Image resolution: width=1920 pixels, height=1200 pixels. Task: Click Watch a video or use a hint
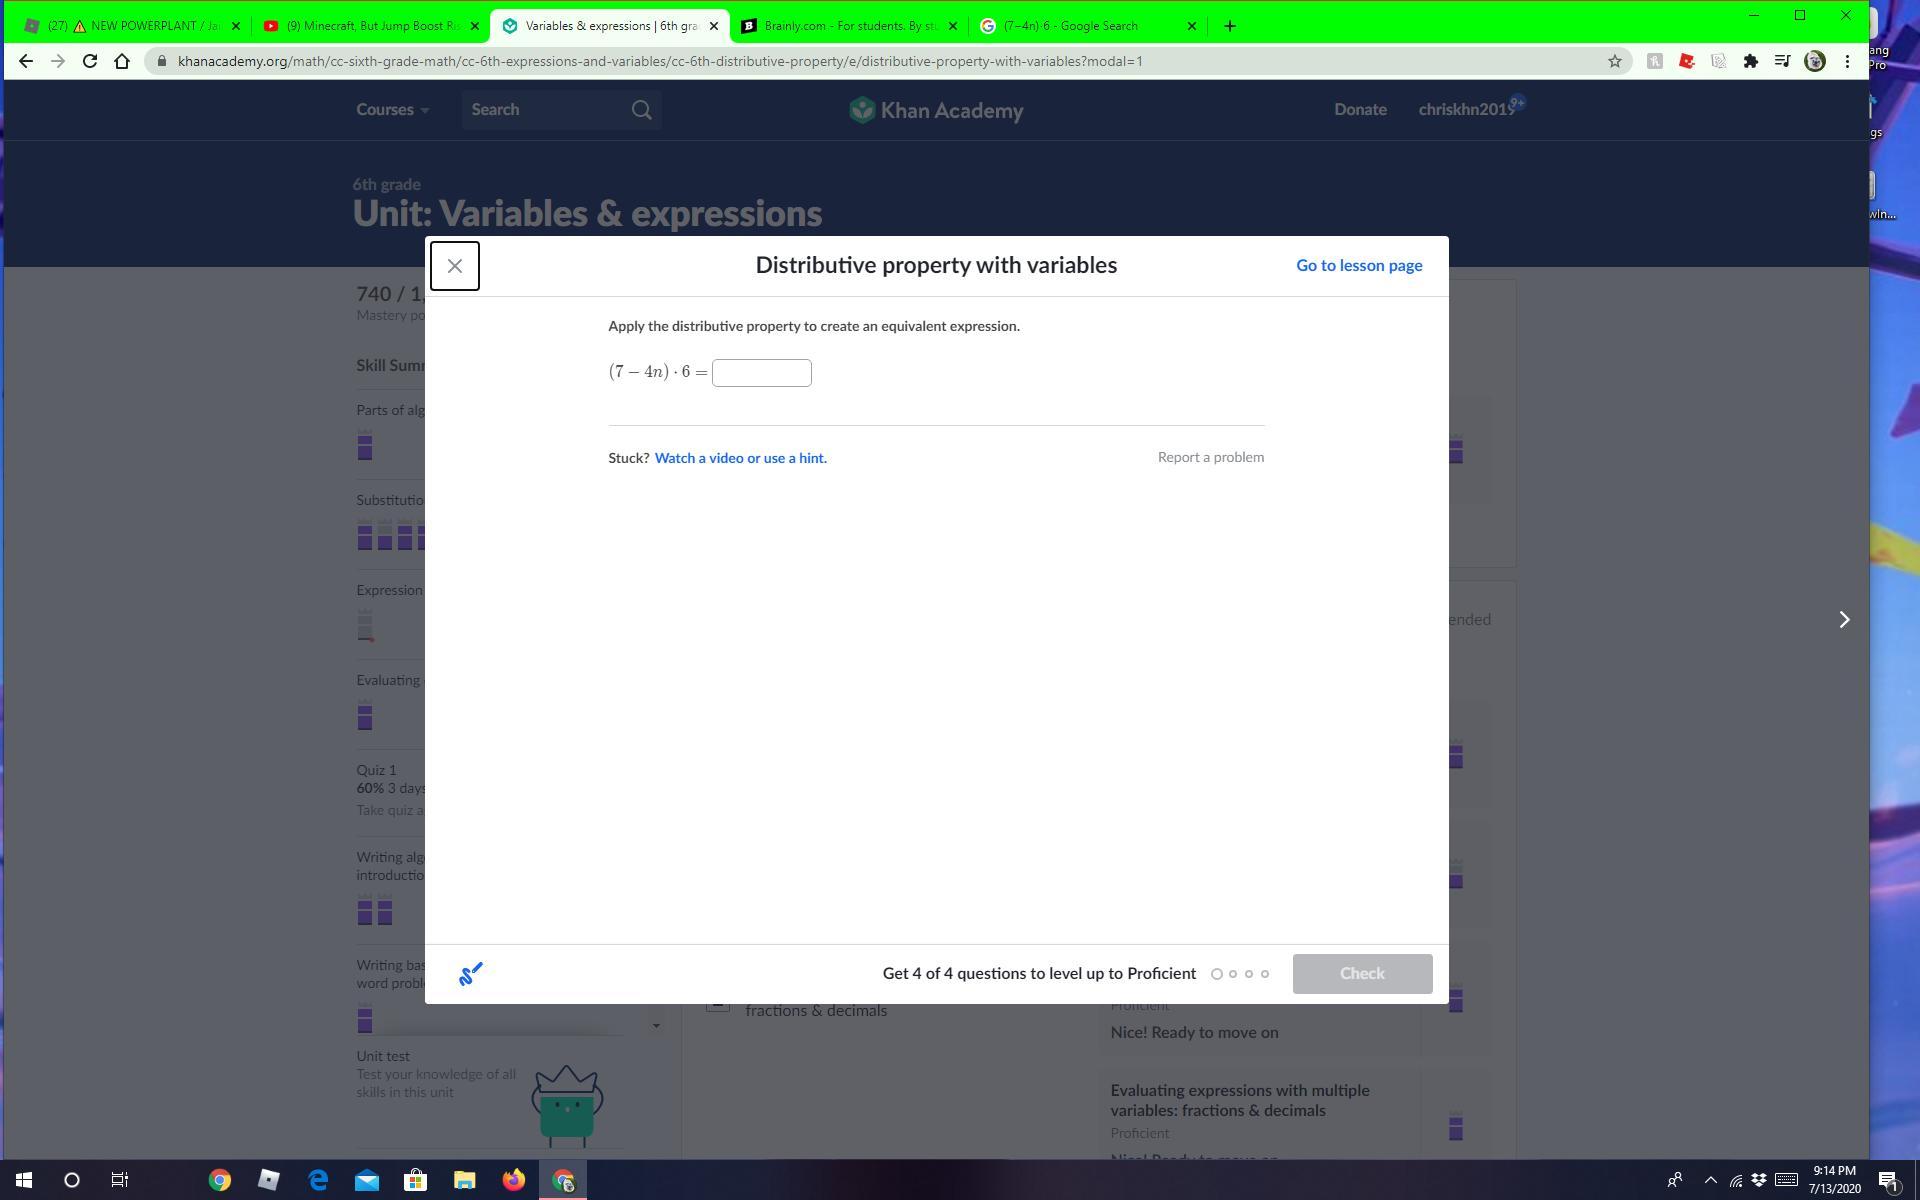coord(740,458)
